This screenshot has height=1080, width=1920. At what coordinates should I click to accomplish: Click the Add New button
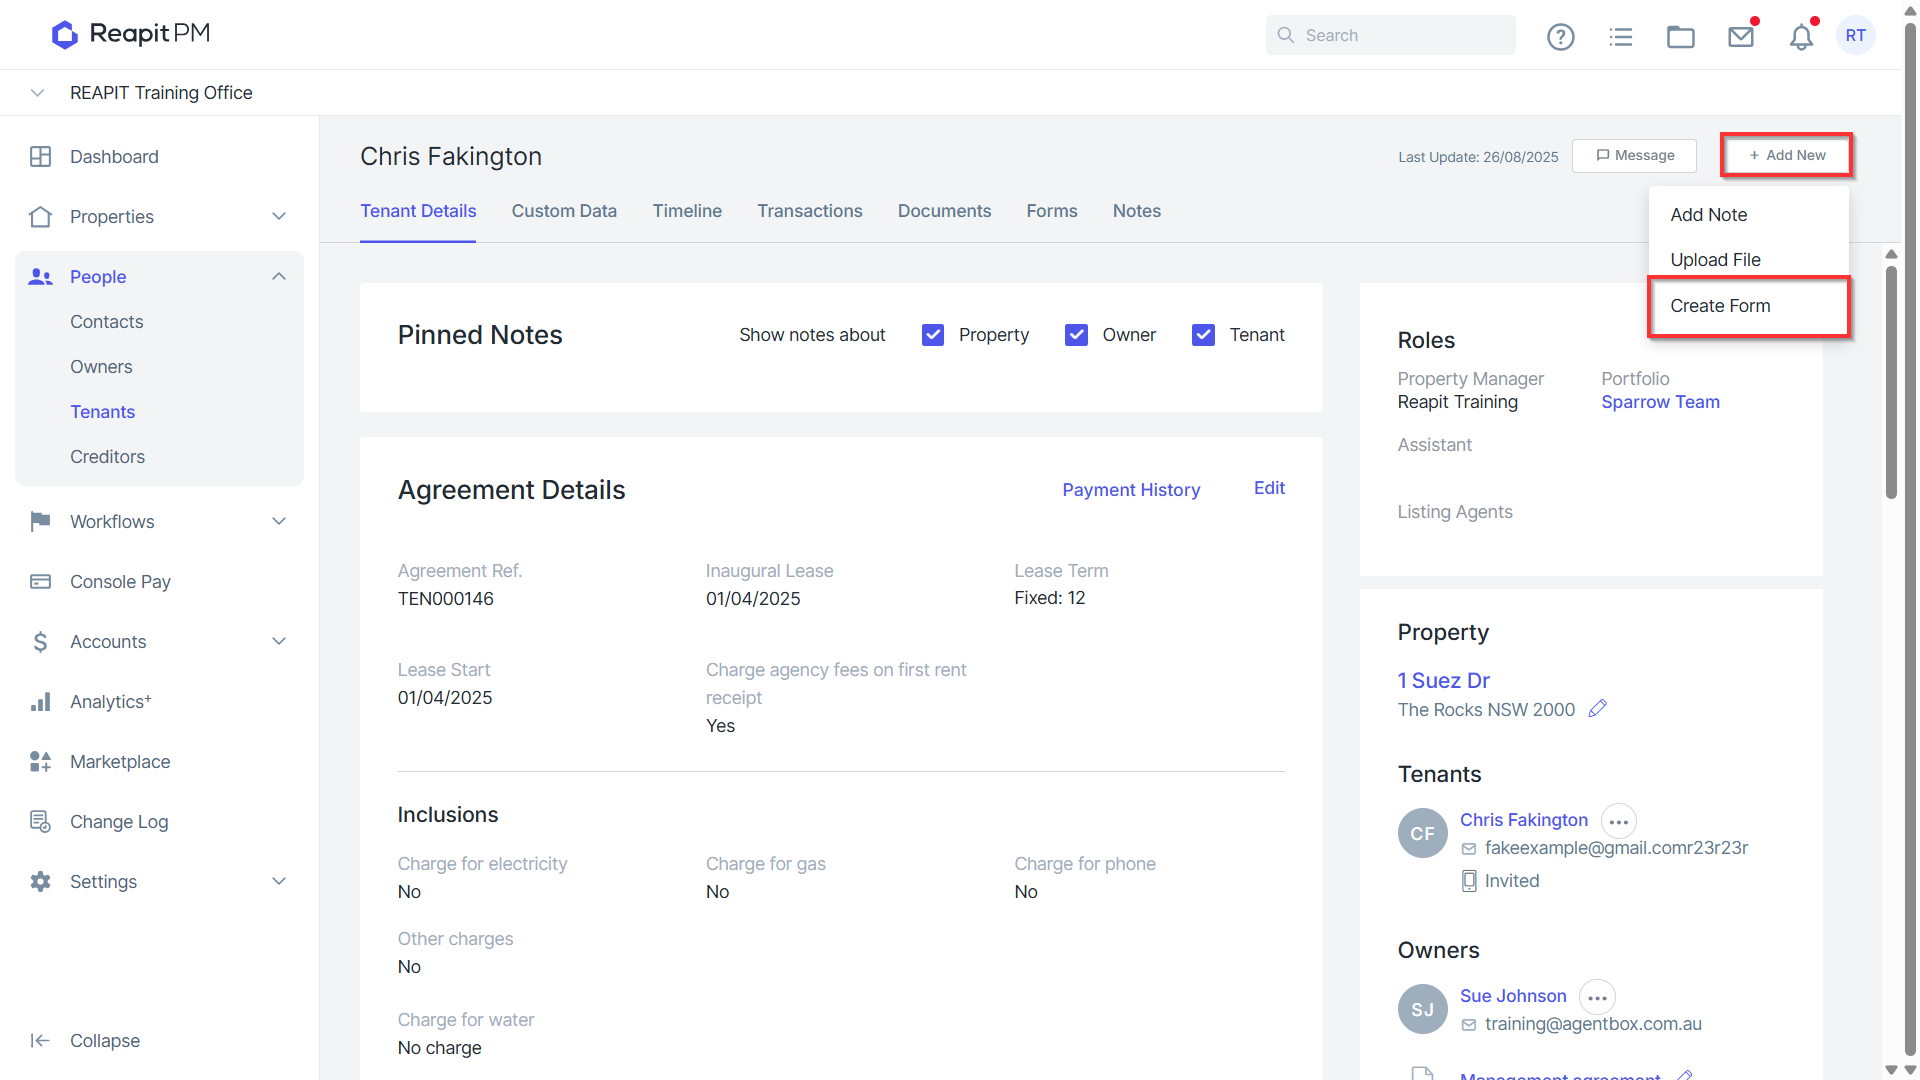1787,156
